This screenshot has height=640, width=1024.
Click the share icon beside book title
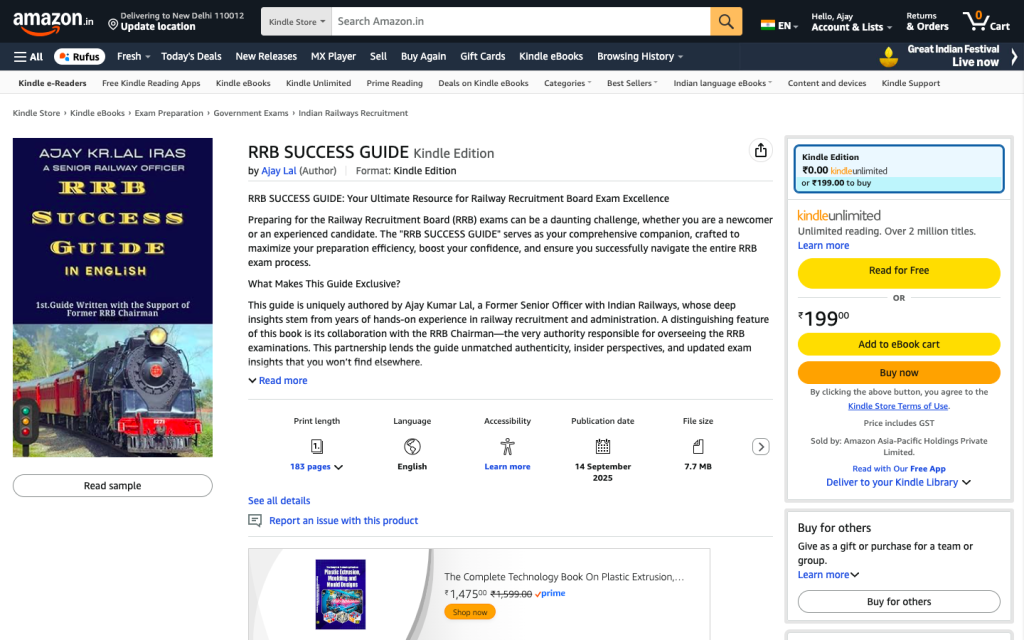click(761, 150)
